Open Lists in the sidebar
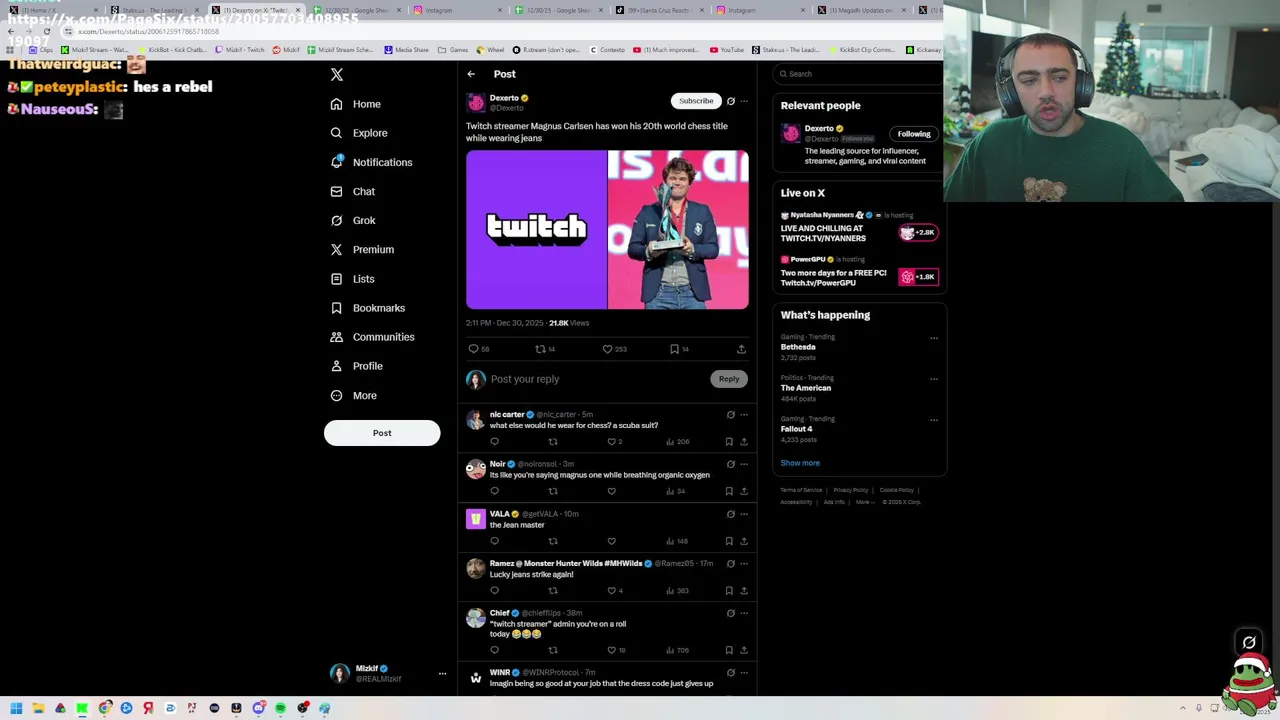1280x720 pixels. [352, 279]
